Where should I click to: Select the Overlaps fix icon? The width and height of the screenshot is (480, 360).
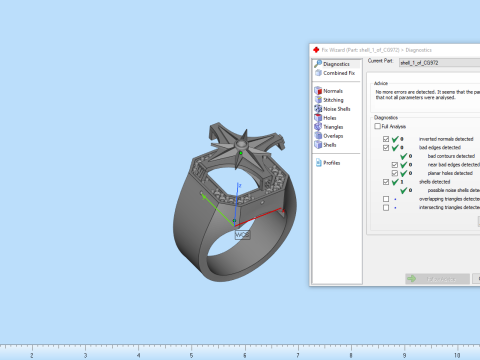pyautogui.click(x=318, y=136)
